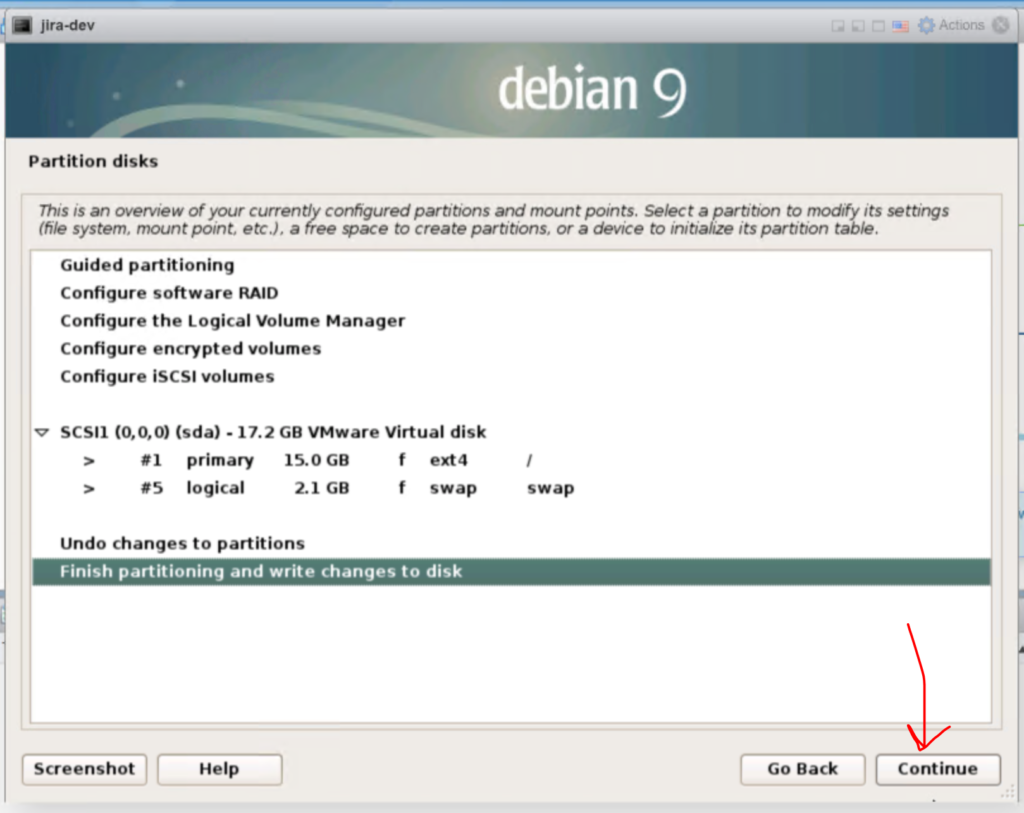This screenshot has width=1024, height=813.
Task: Click the Screenshot button
Action: coord(84,769)
